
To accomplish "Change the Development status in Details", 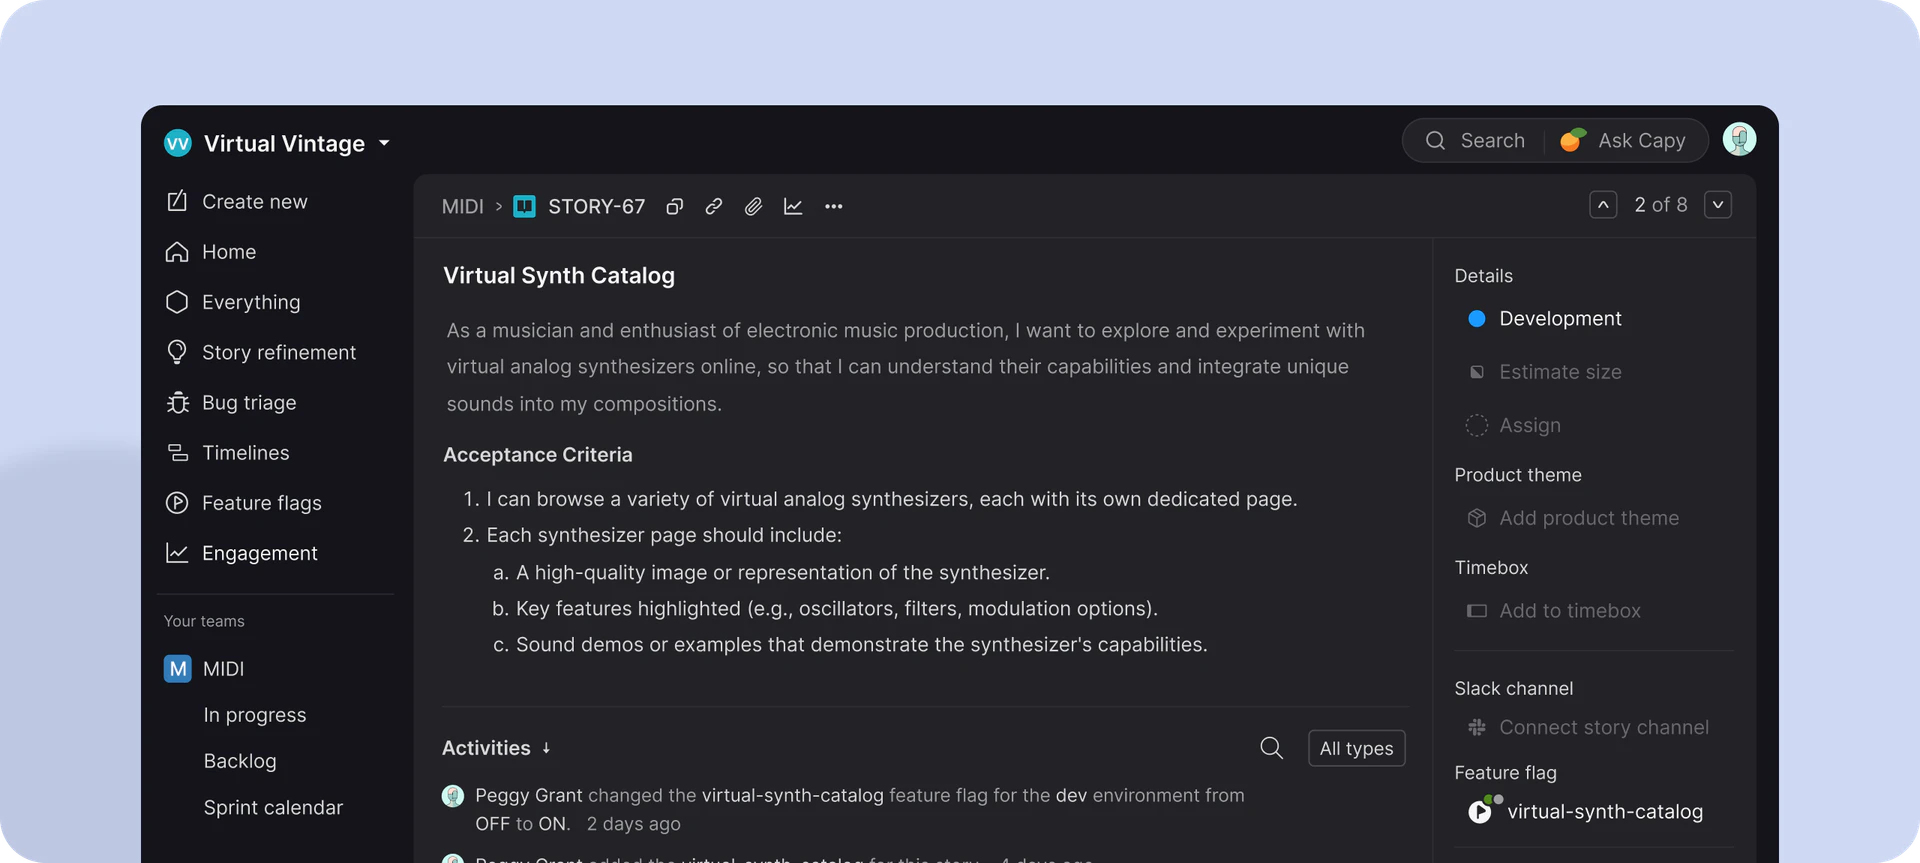I will [1559, 319].
